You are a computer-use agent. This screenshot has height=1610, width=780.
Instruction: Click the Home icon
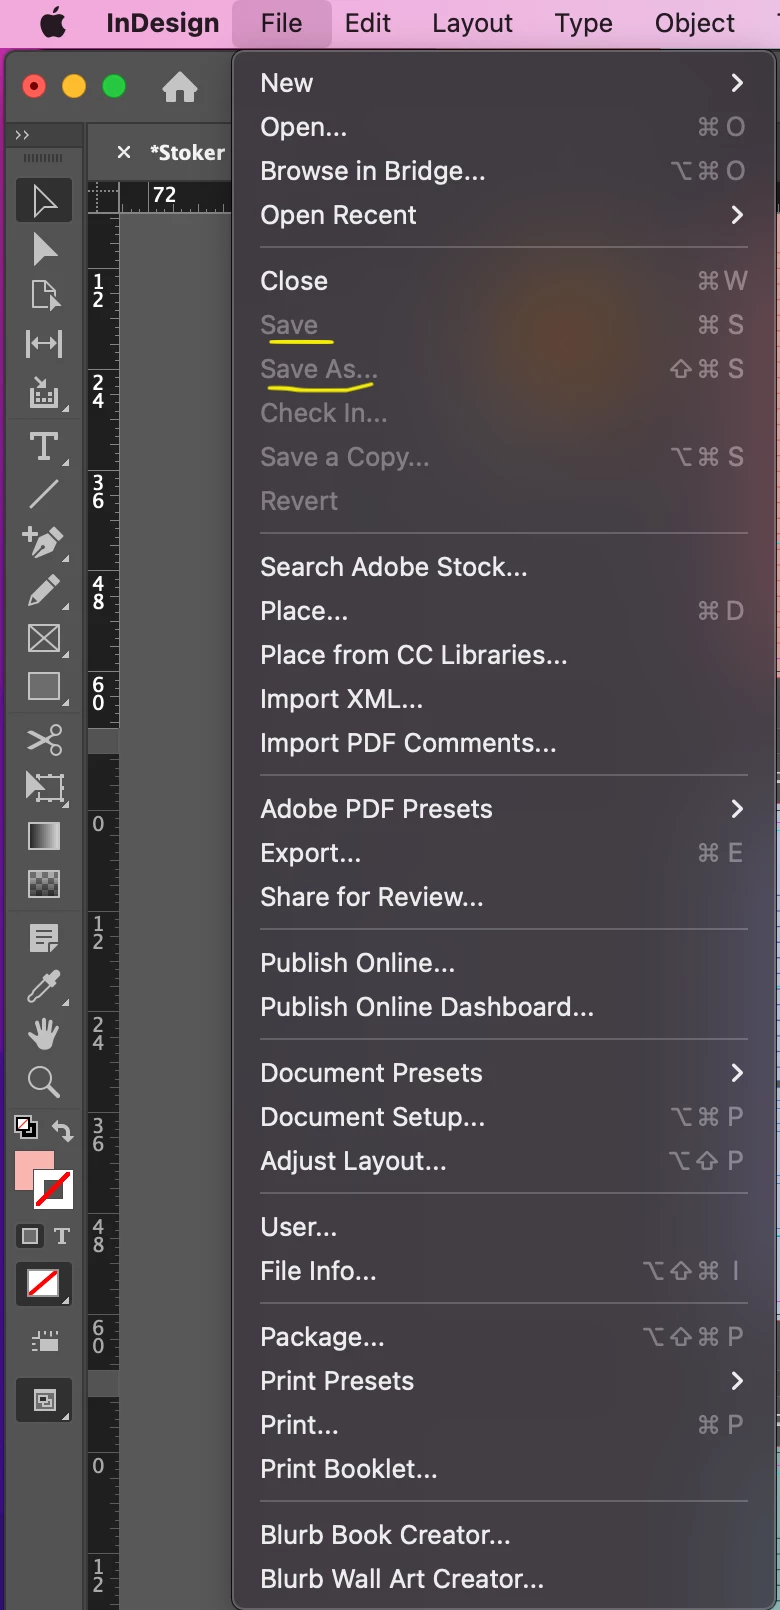(x=180, y=88)
